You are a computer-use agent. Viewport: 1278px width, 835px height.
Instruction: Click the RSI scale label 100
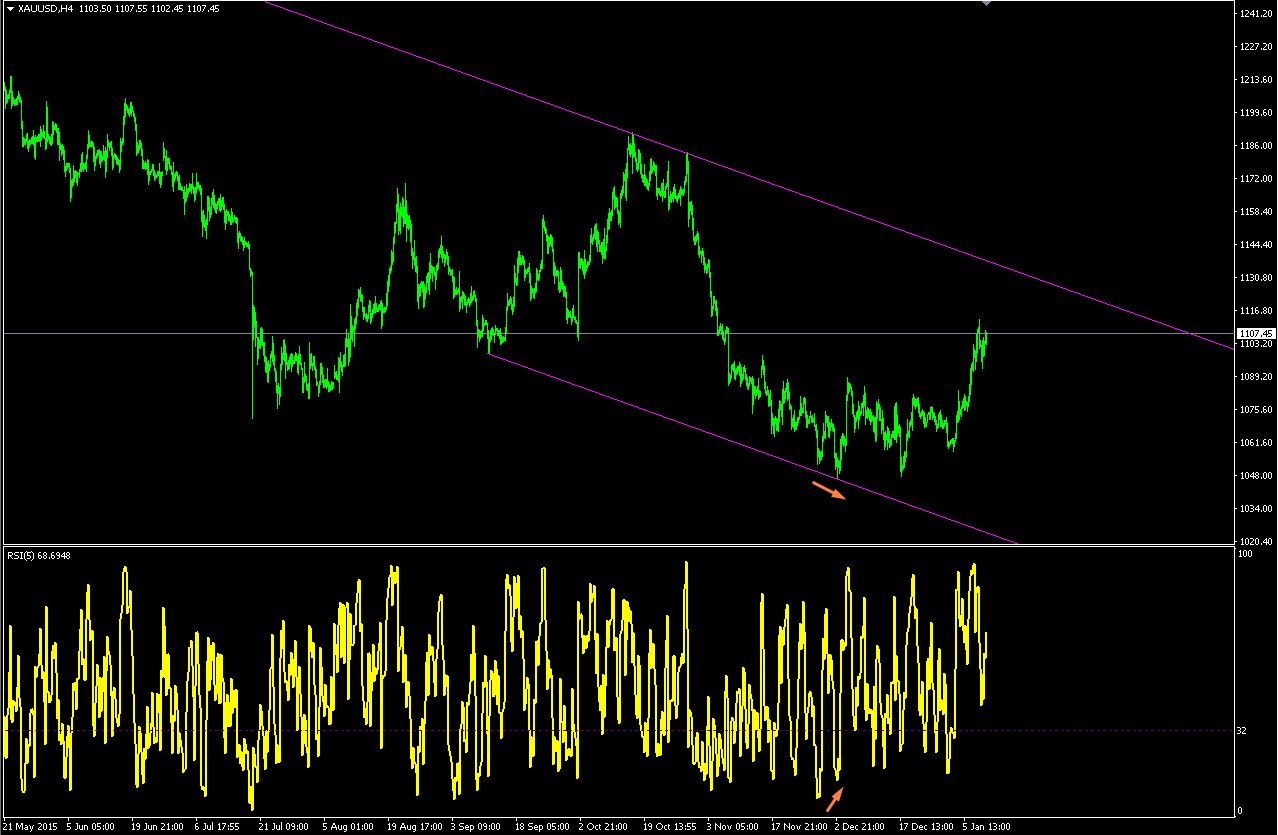pos(1246,554)
